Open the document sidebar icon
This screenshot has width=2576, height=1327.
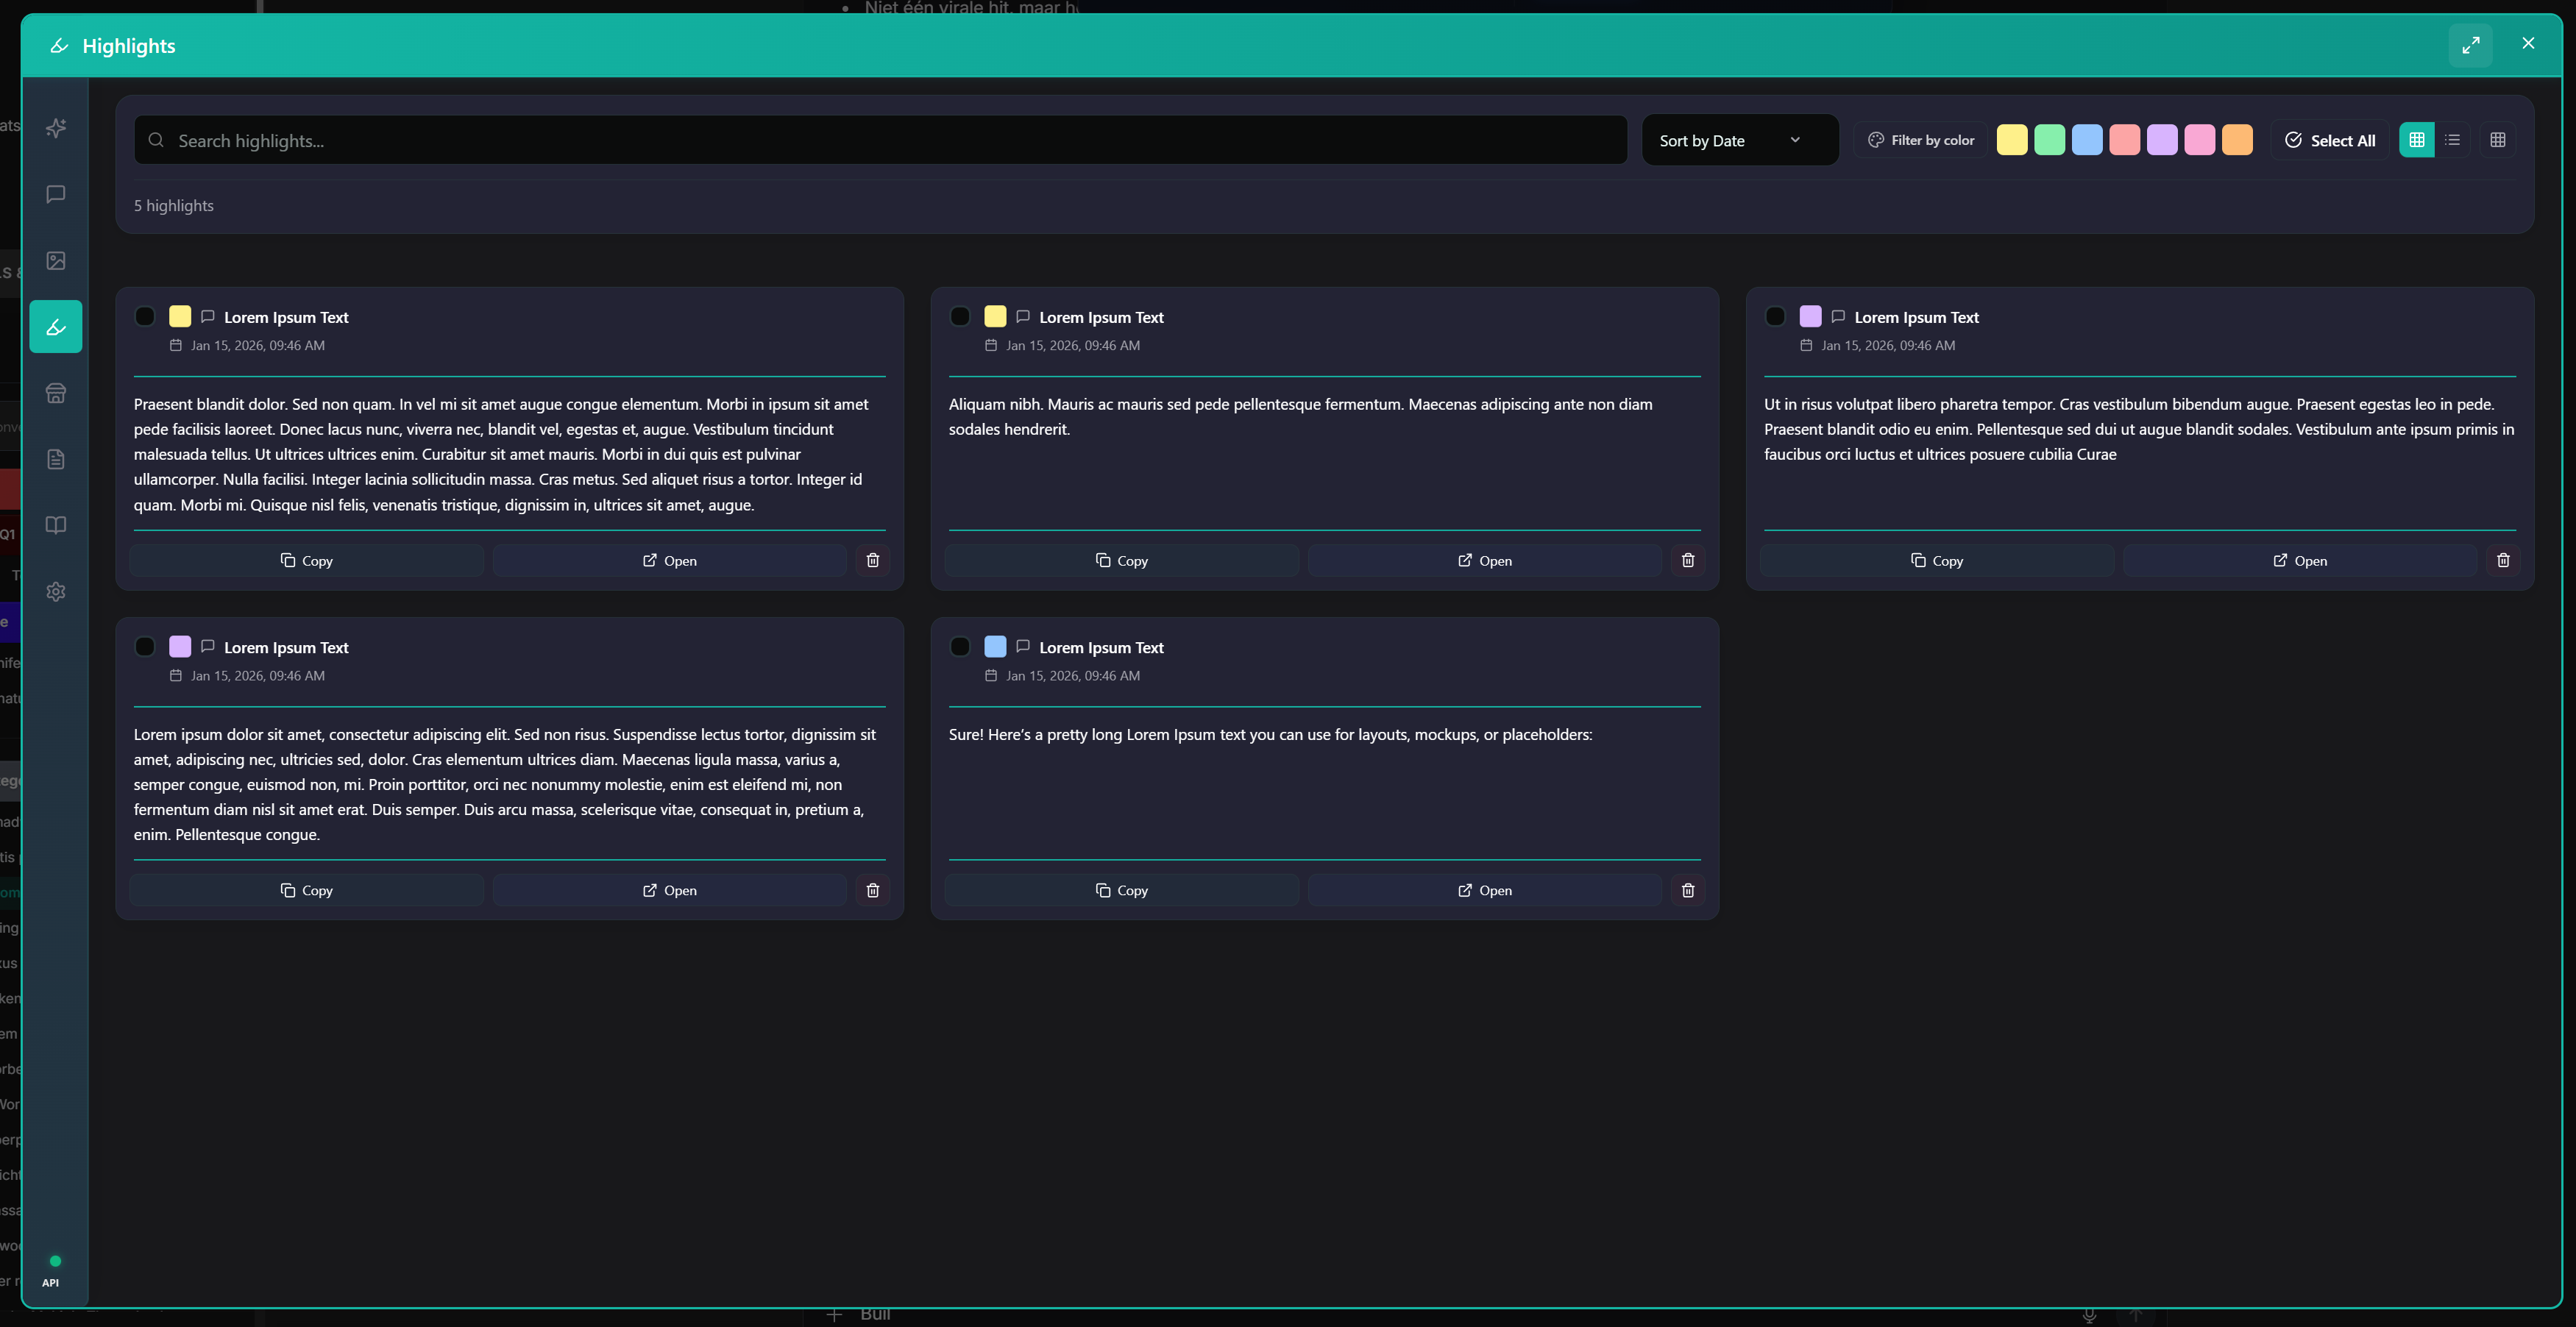click(56, 459)
